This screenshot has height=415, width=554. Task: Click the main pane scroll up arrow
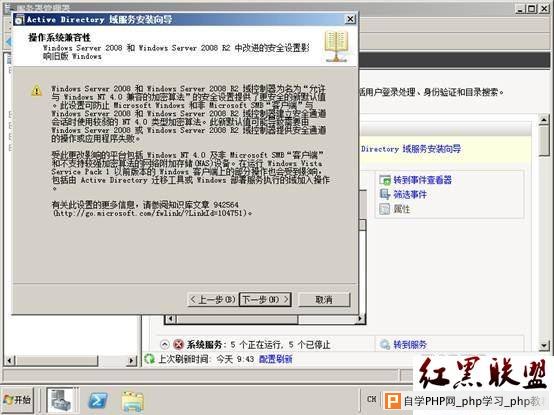click(x=544, y=120)
